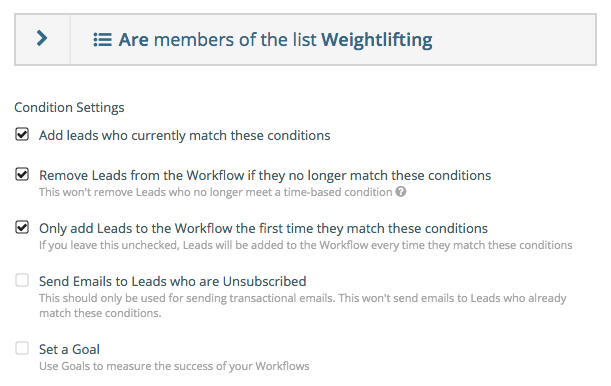The image size is (611, 386).
Task: Click the help question mark icon
Action: (401, 192)
